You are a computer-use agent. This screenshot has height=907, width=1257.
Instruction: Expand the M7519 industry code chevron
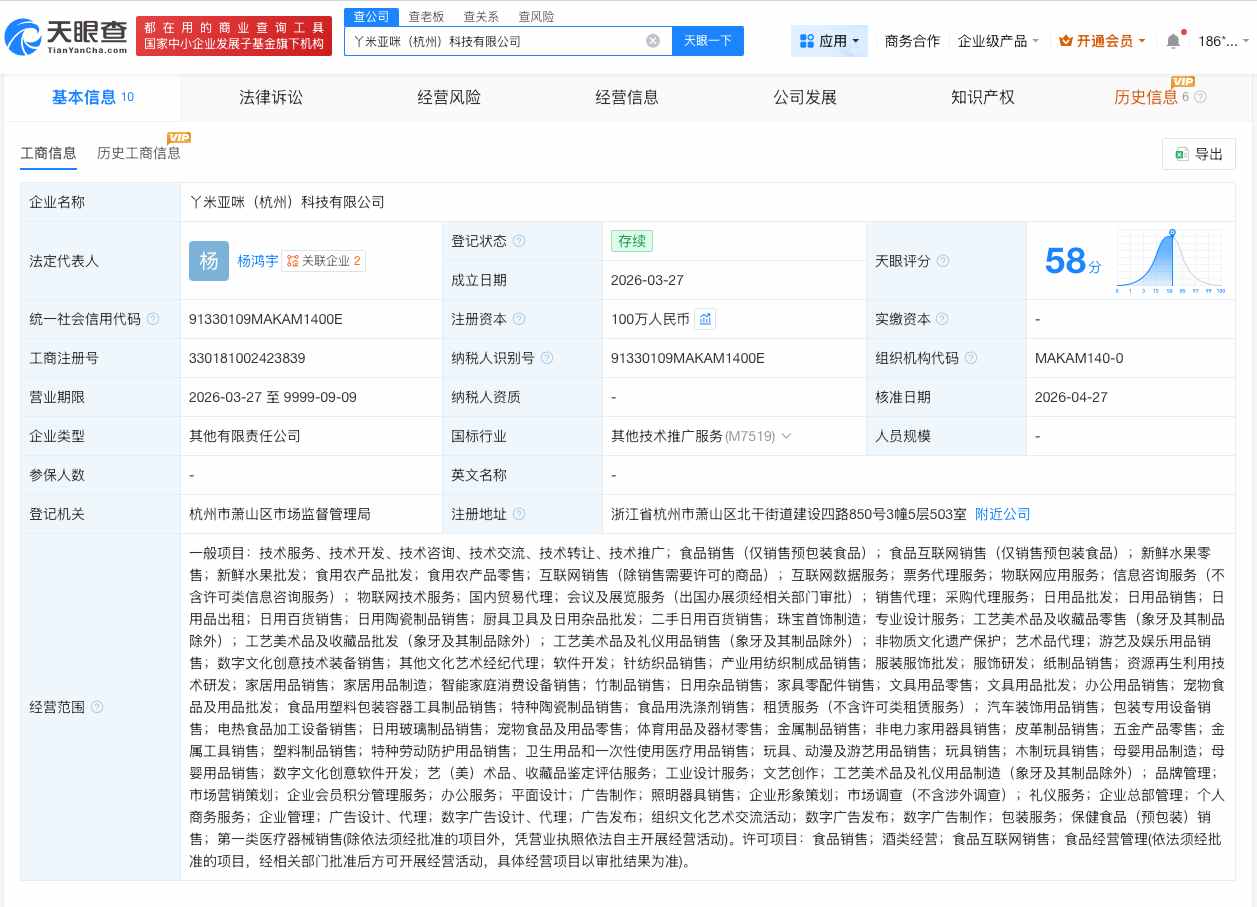click(786, 436)
